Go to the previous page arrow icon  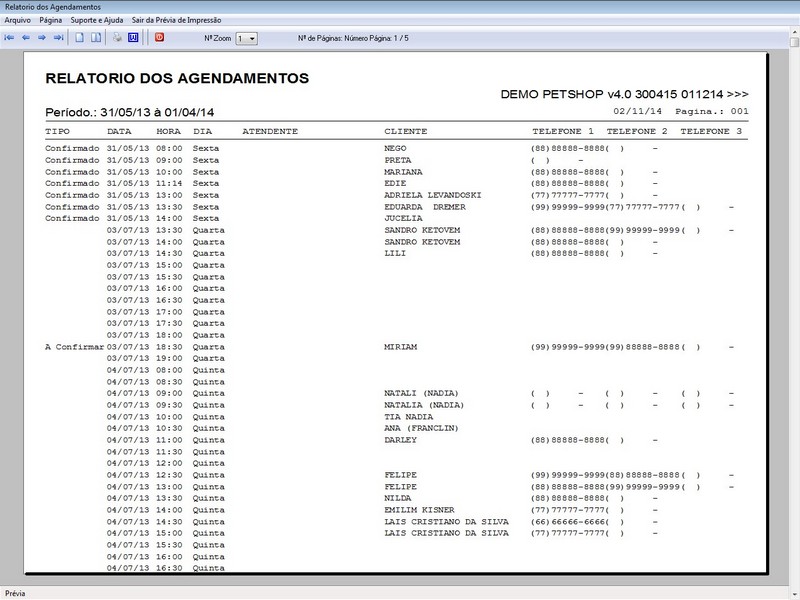28,38
